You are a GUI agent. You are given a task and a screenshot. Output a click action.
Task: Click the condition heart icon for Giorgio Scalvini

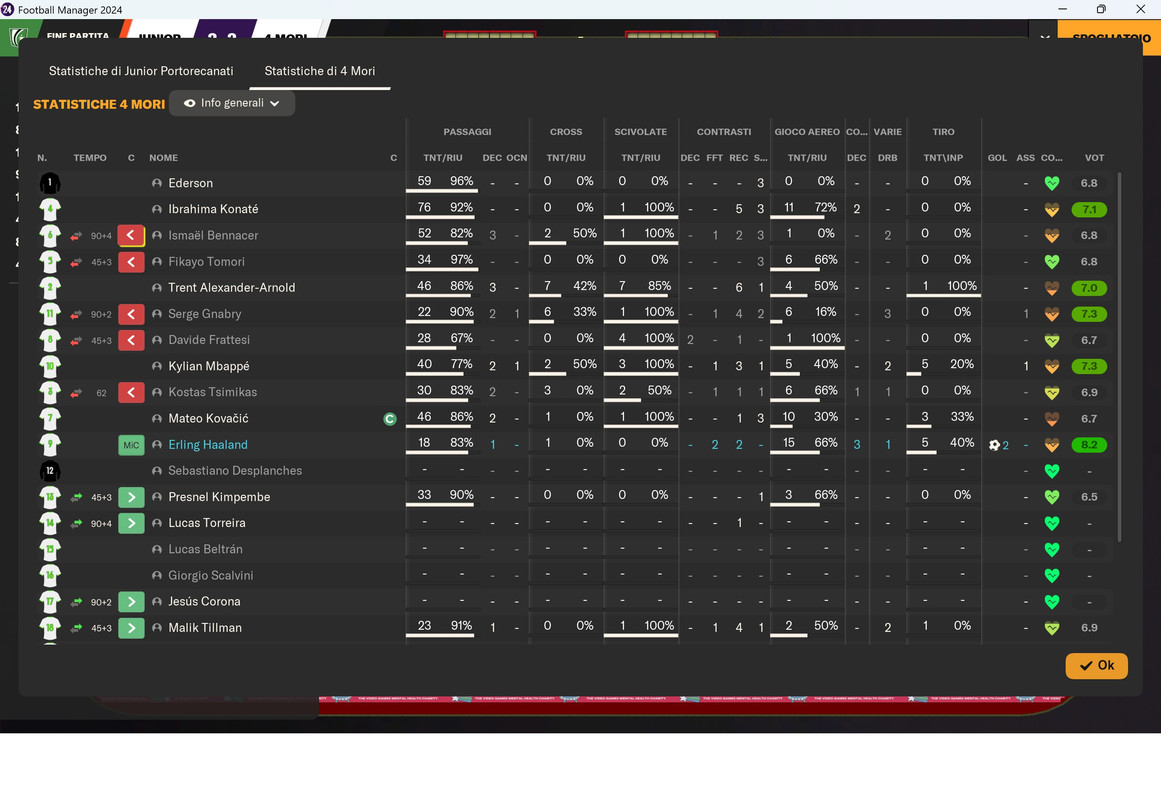click(x=1051, y=576)
